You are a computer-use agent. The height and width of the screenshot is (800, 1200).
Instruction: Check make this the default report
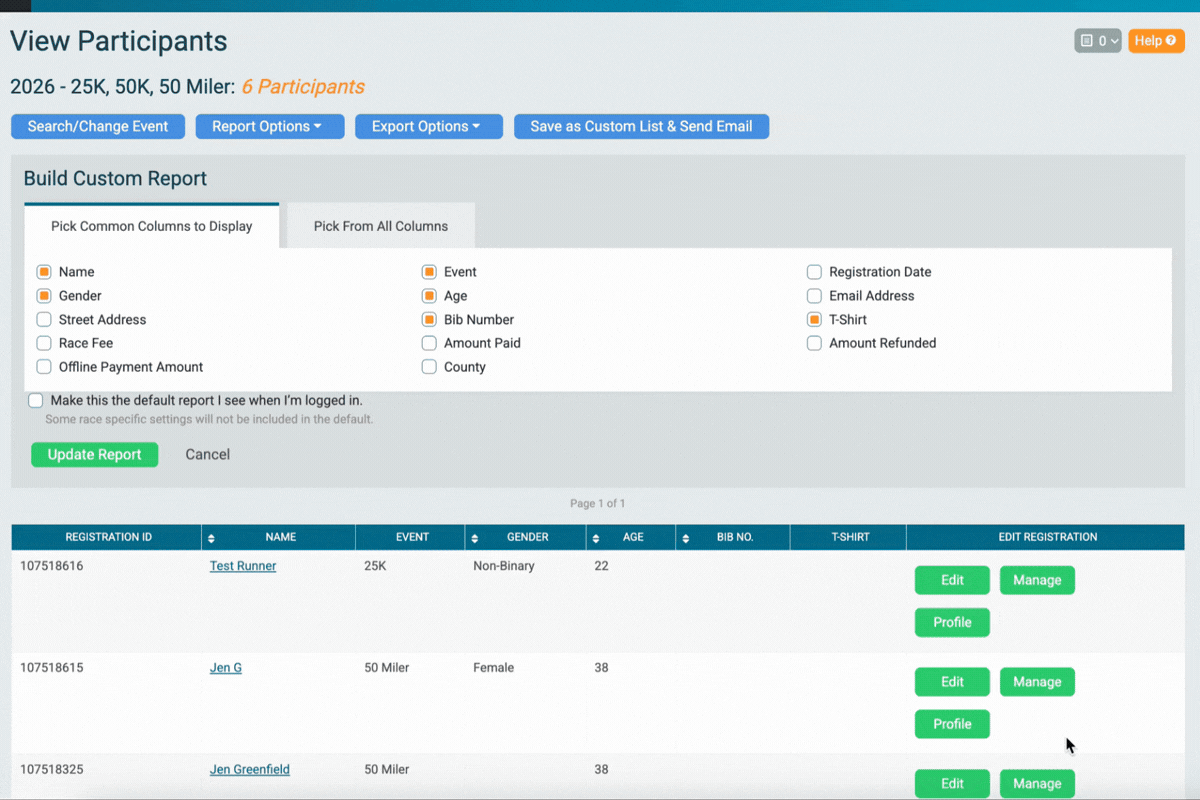35,400
